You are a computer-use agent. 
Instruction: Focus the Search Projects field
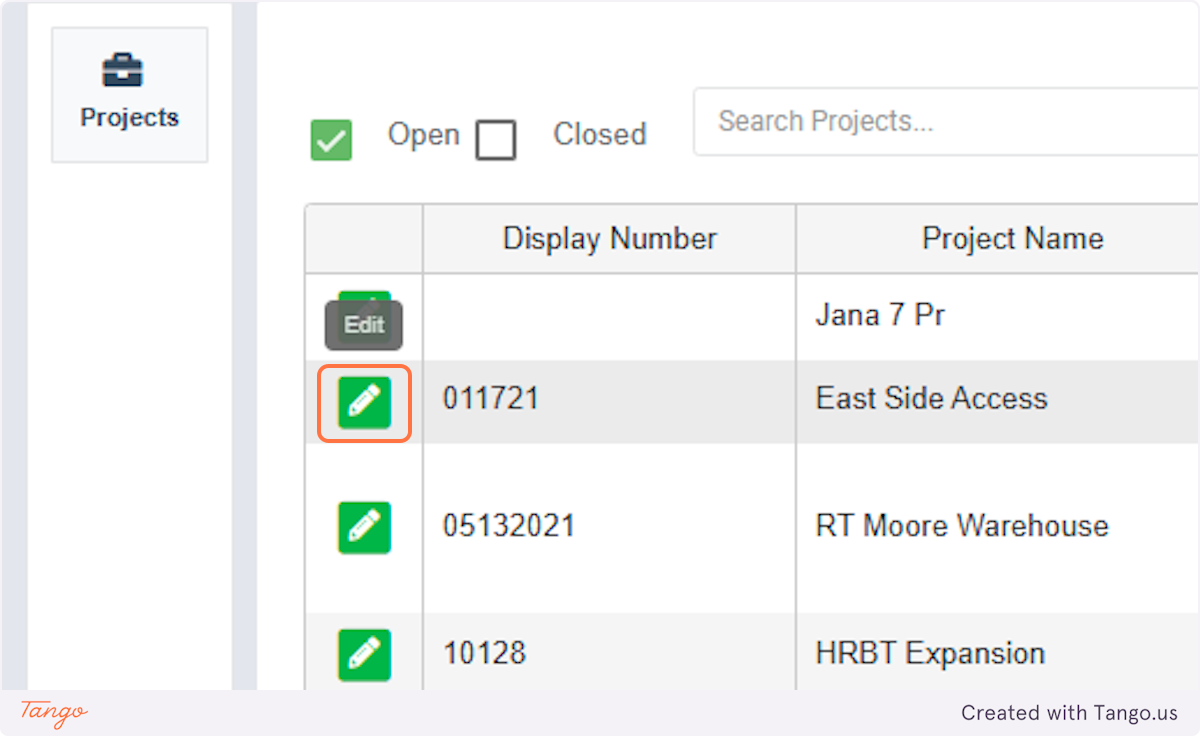click(945, 122)
